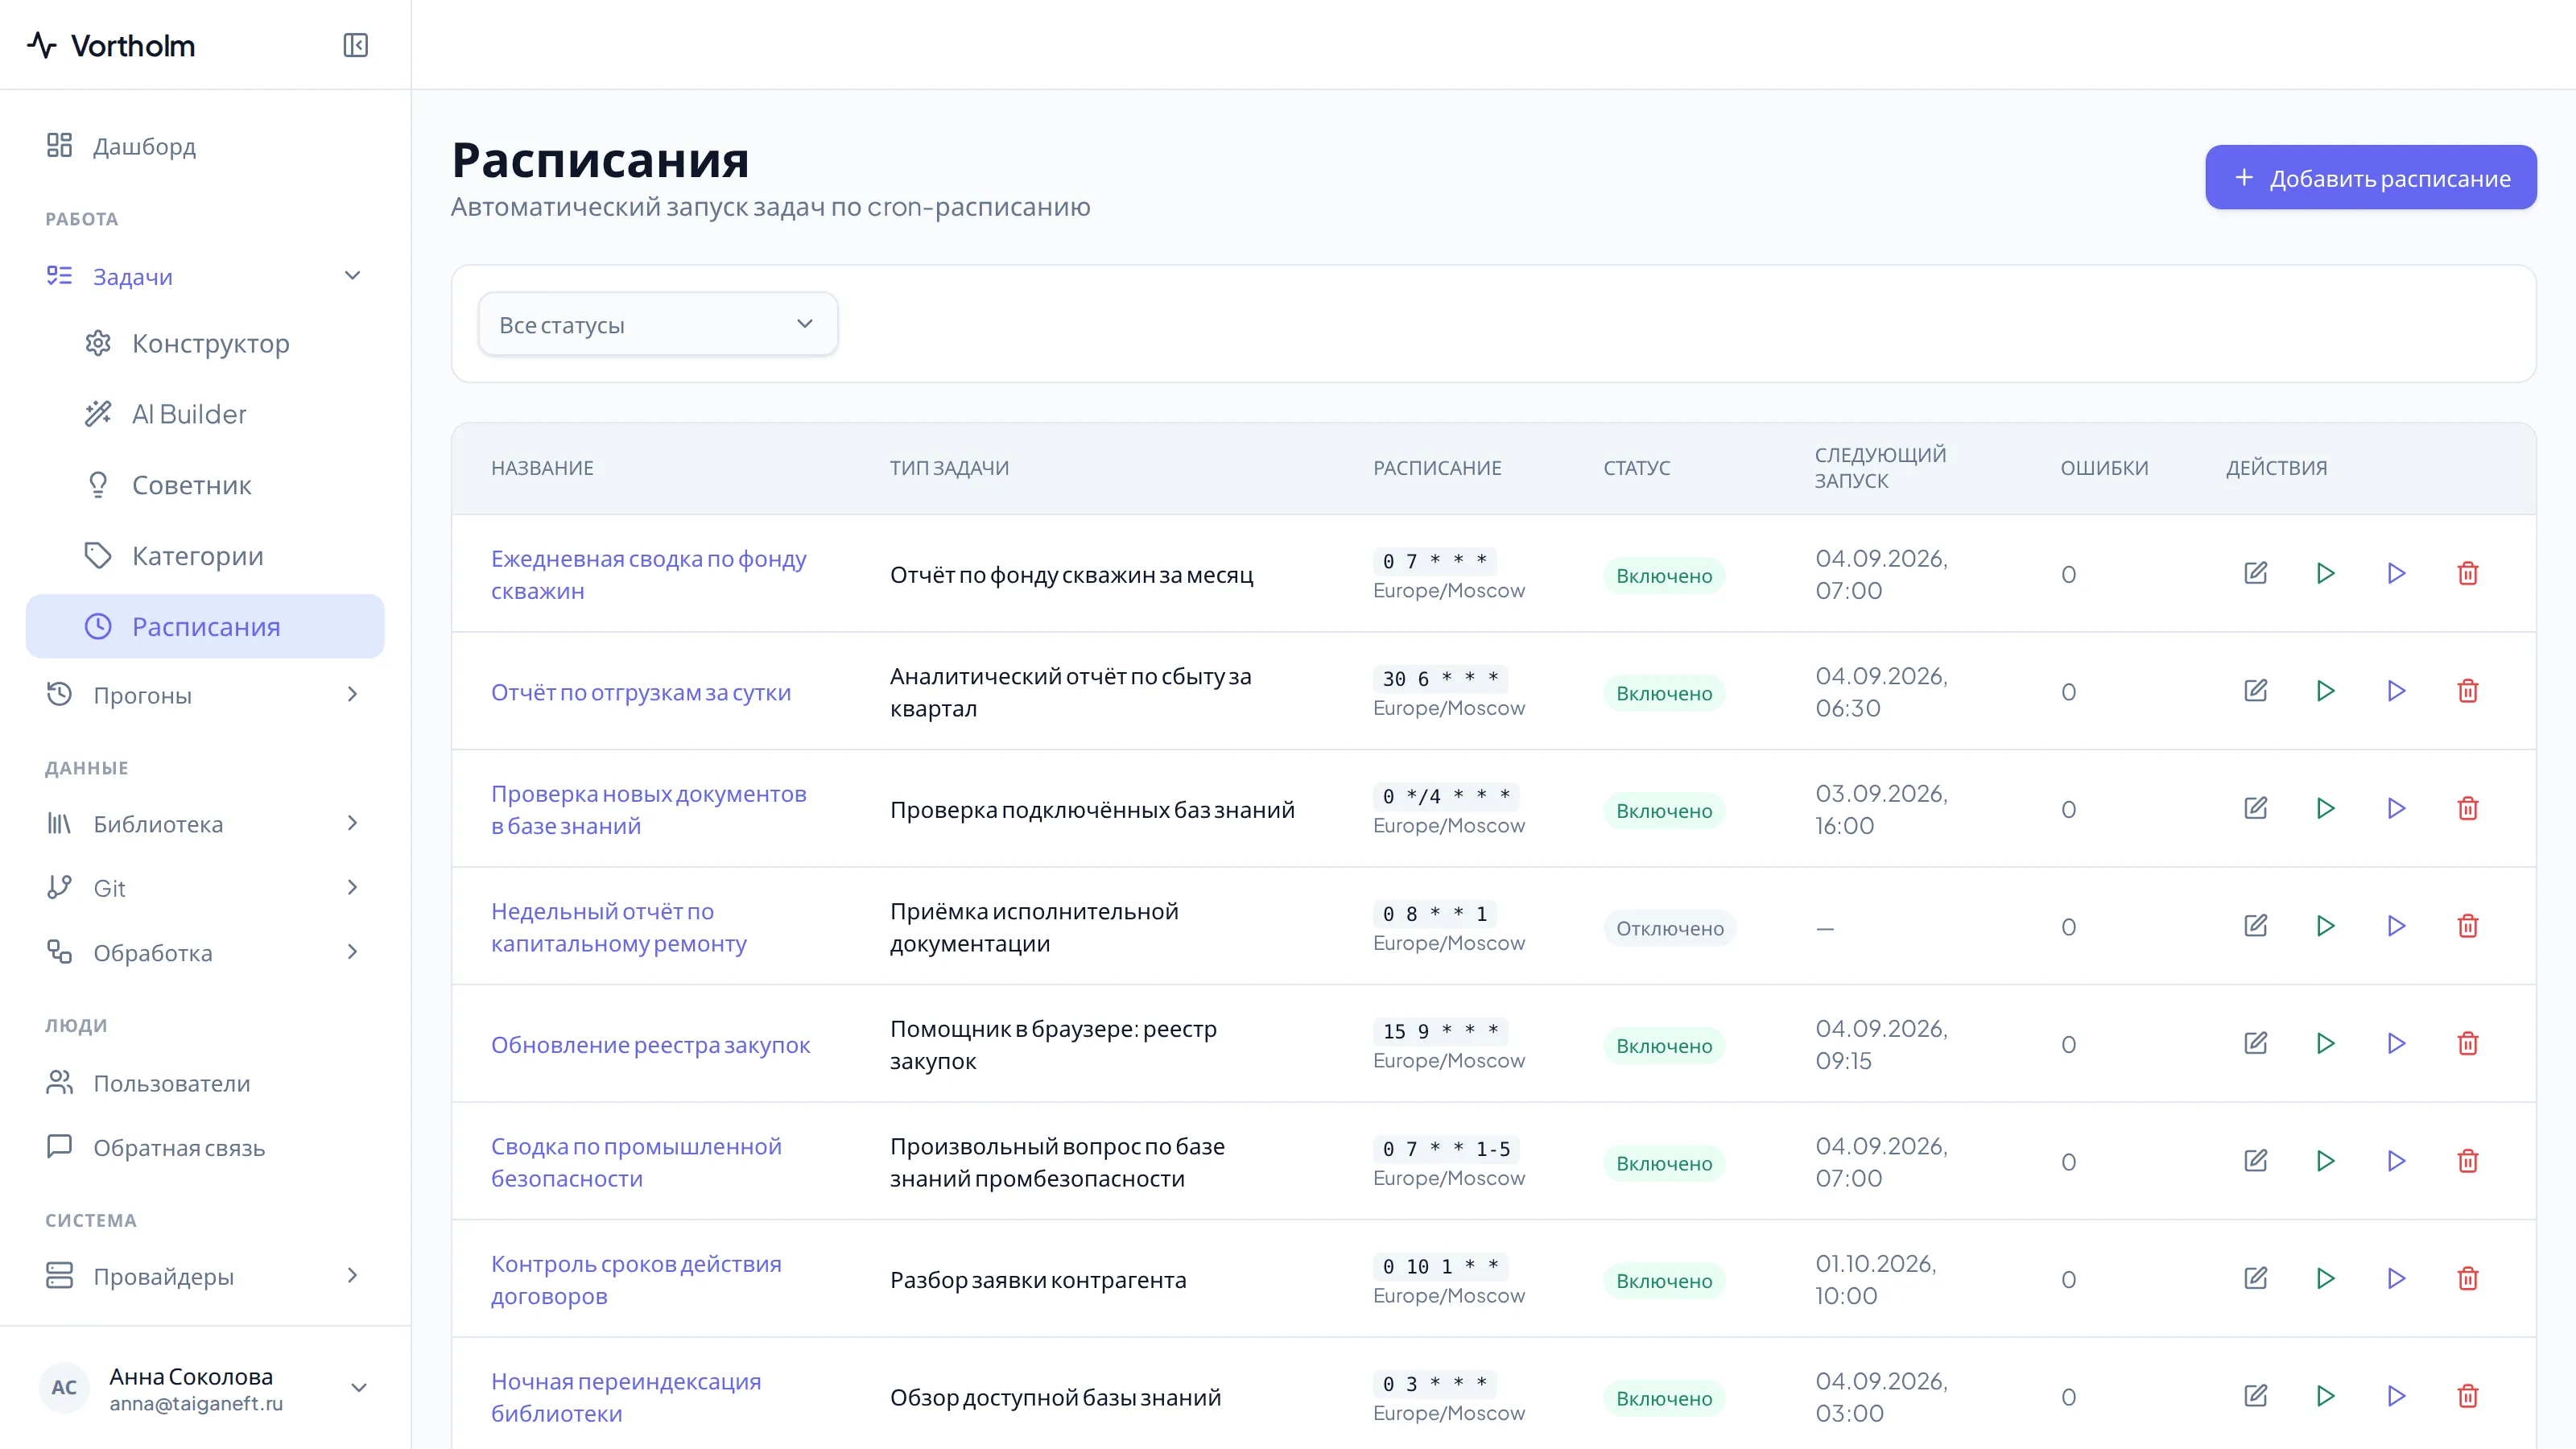Collapse the sidebar with the panel icon
The image size is (2576, 1449).
coord(356,45)
